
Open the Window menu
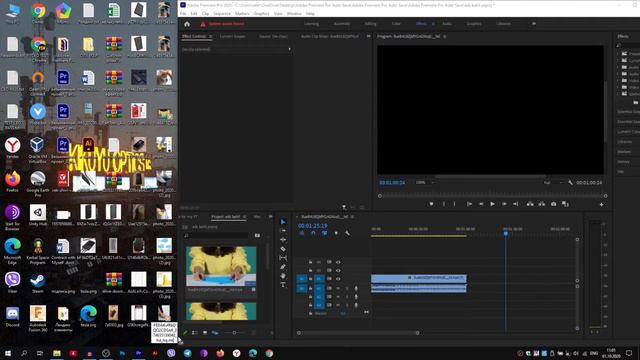tap(294, 13)
